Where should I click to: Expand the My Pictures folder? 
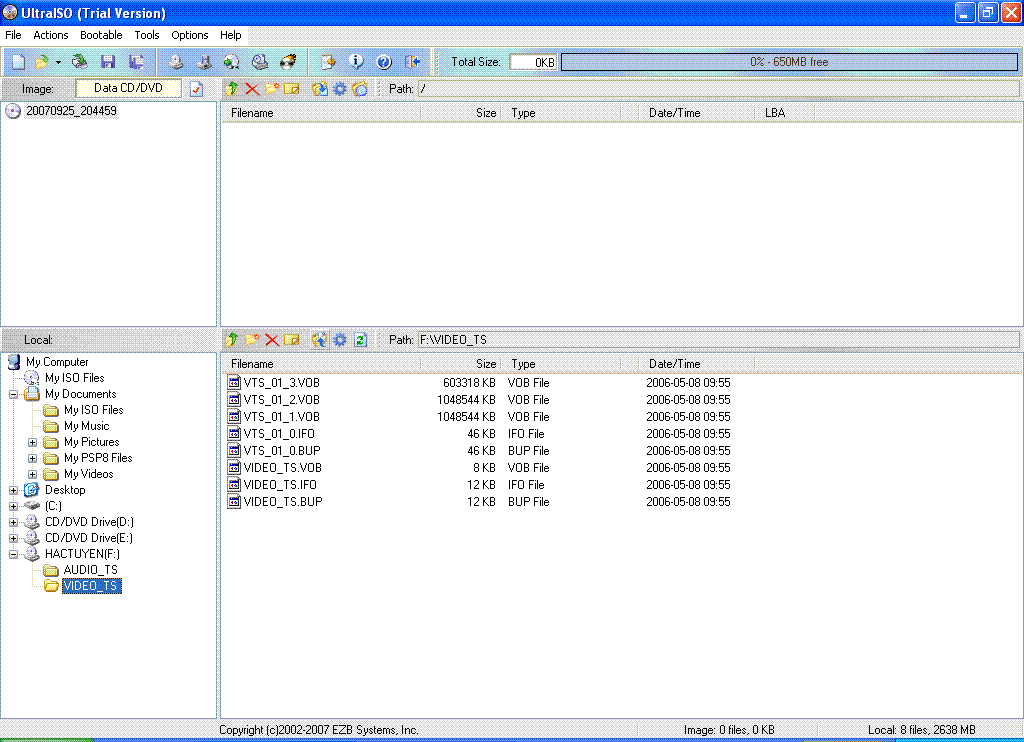[32, 442]
